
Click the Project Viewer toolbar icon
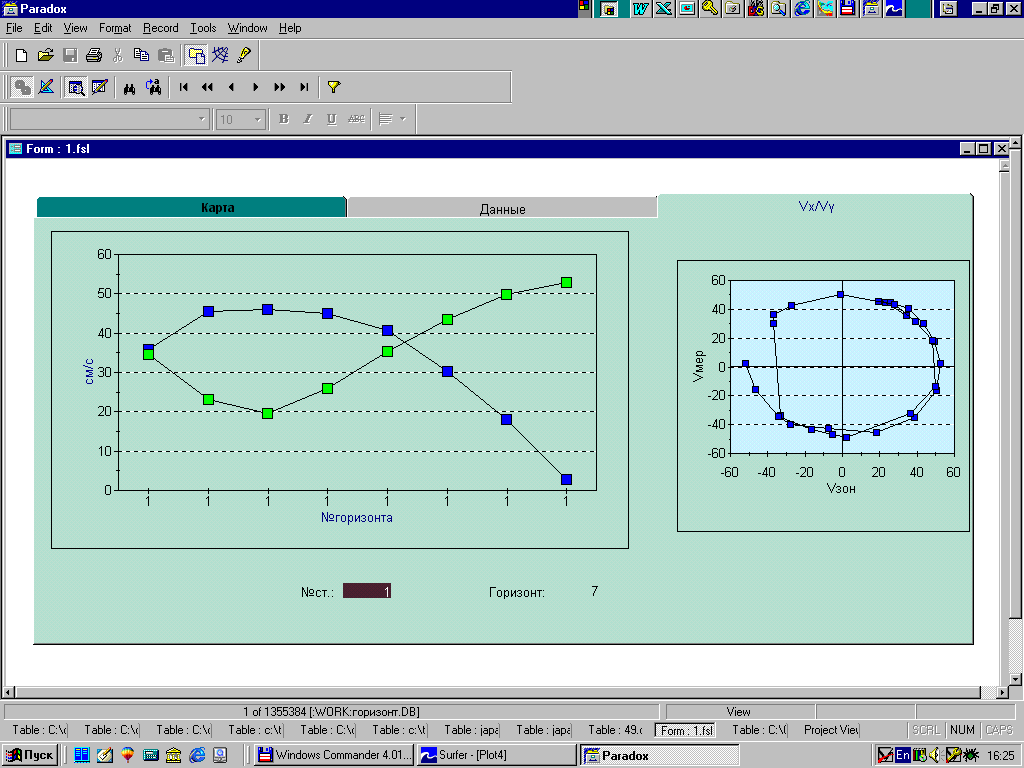pyautogui.click(x=196, y=55)
